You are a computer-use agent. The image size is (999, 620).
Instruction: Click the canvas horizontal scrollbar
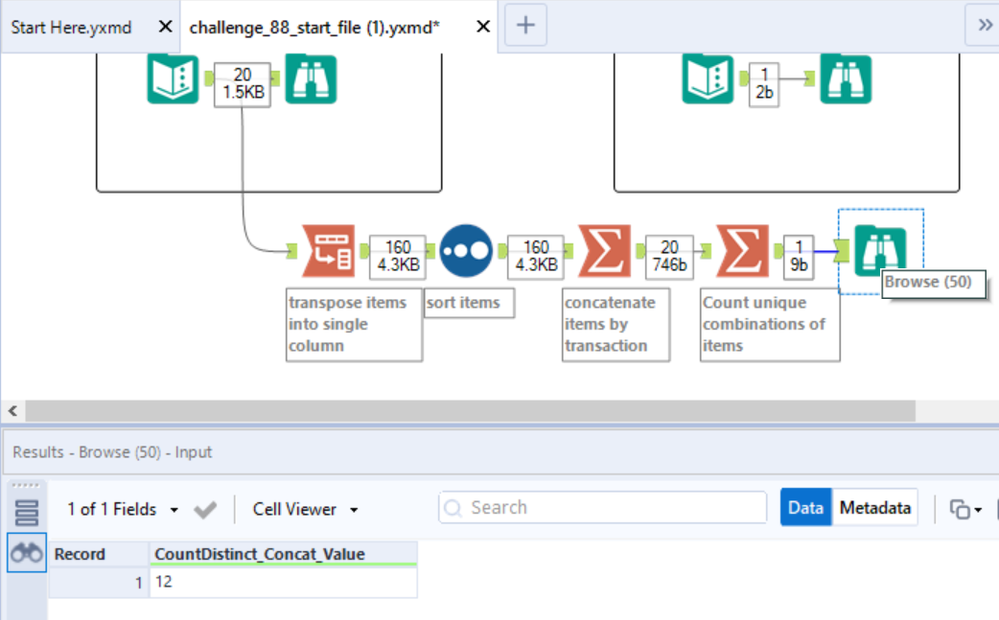470,411
